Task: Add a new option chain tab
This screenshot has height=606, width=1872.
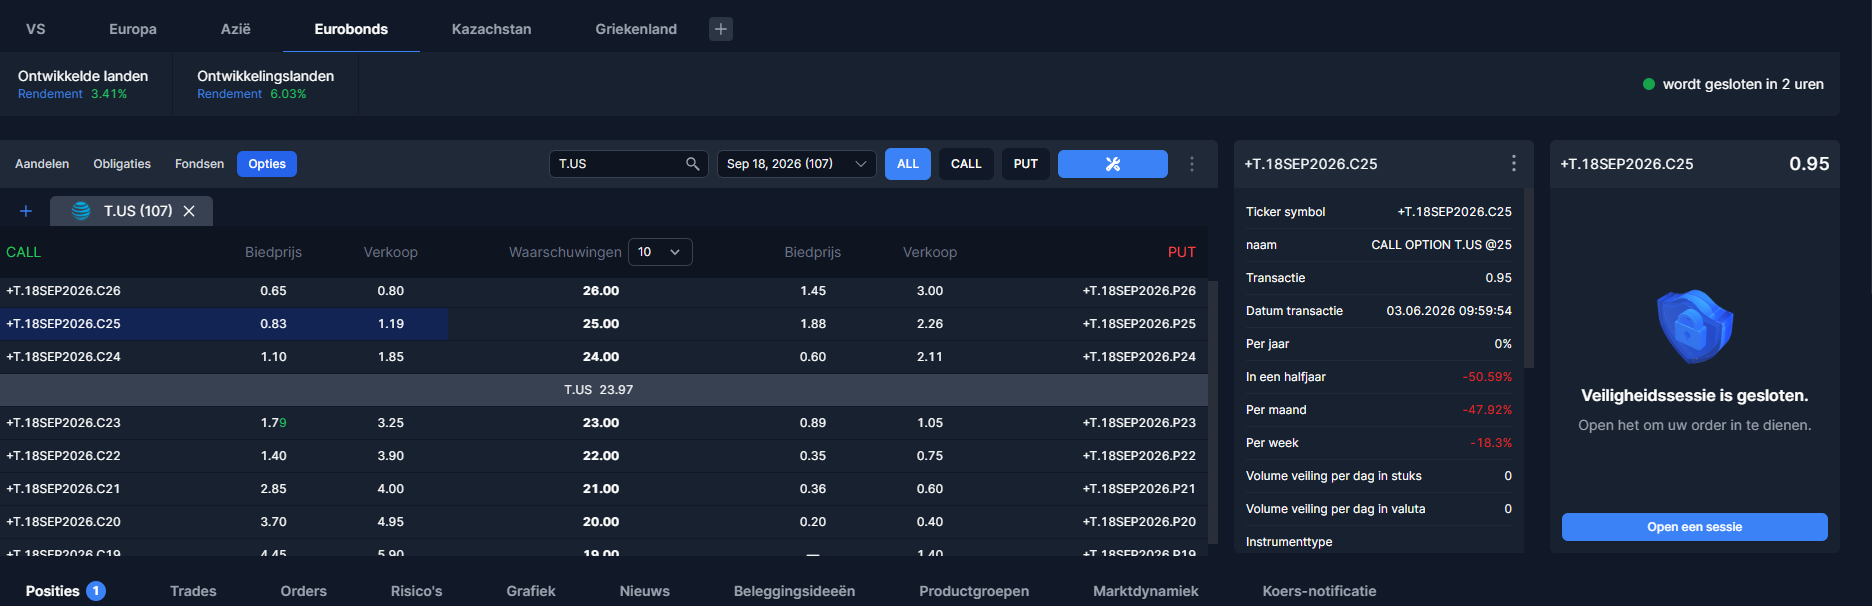Action: pos(26,211)
